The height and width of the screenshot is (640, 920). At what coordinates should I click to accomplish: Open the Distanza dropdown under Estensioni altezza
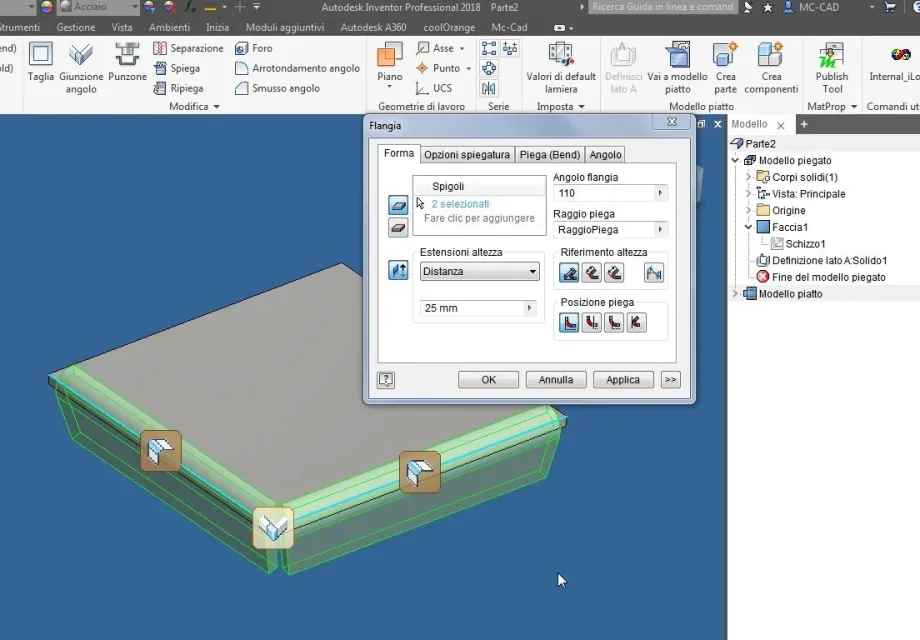tap(479, 271)
